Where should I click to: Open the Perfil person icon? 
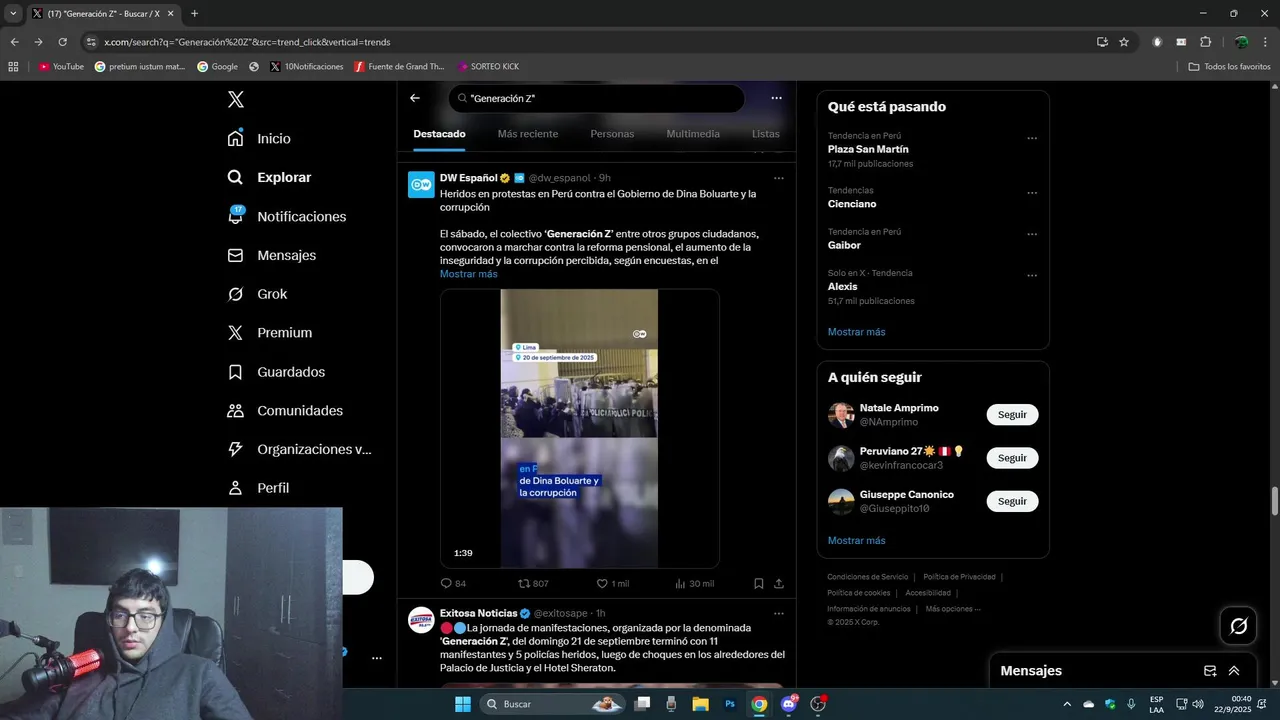pyautogui.click(x=235, y=488)
